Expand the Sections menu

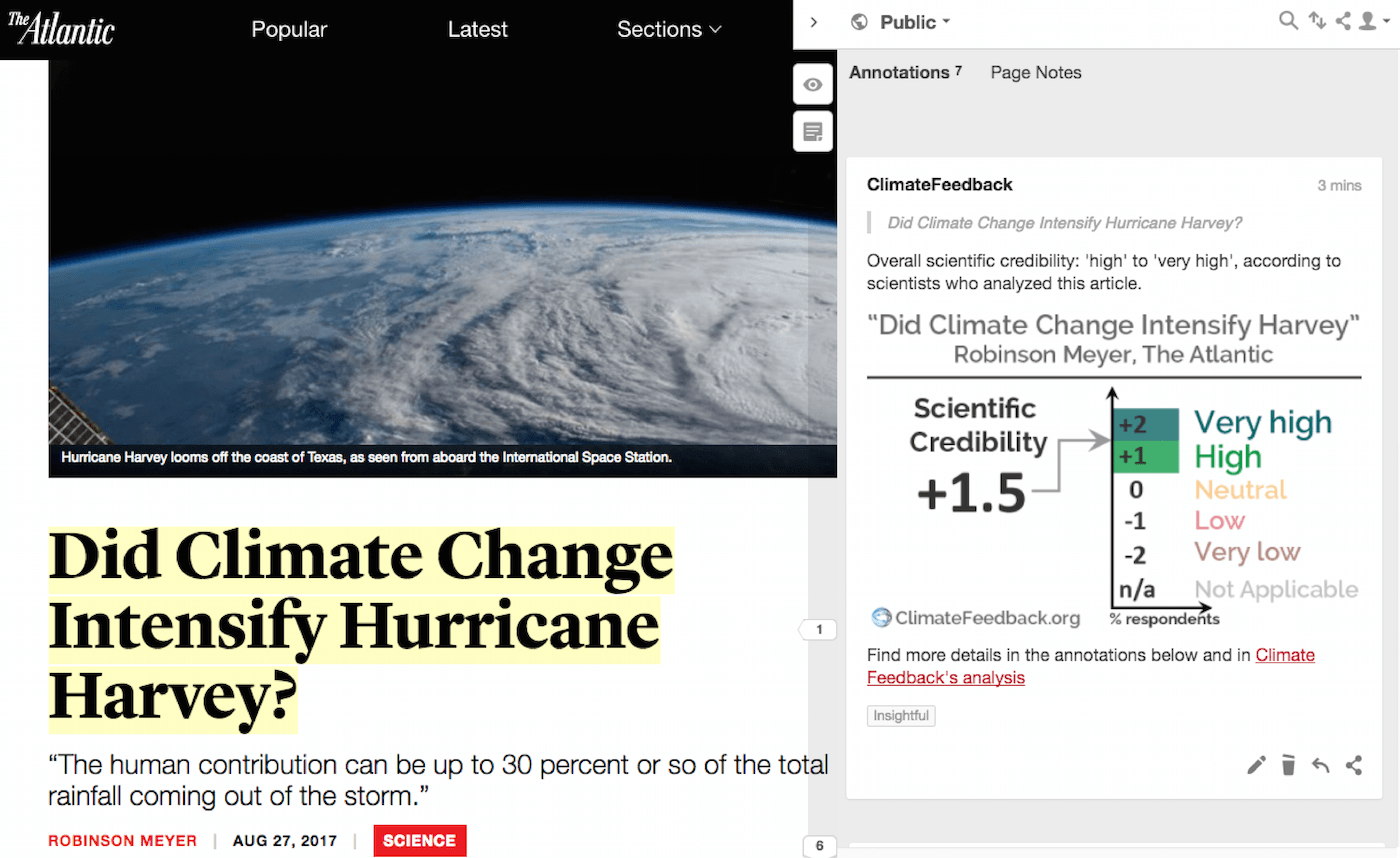click(x=669, y=29)
